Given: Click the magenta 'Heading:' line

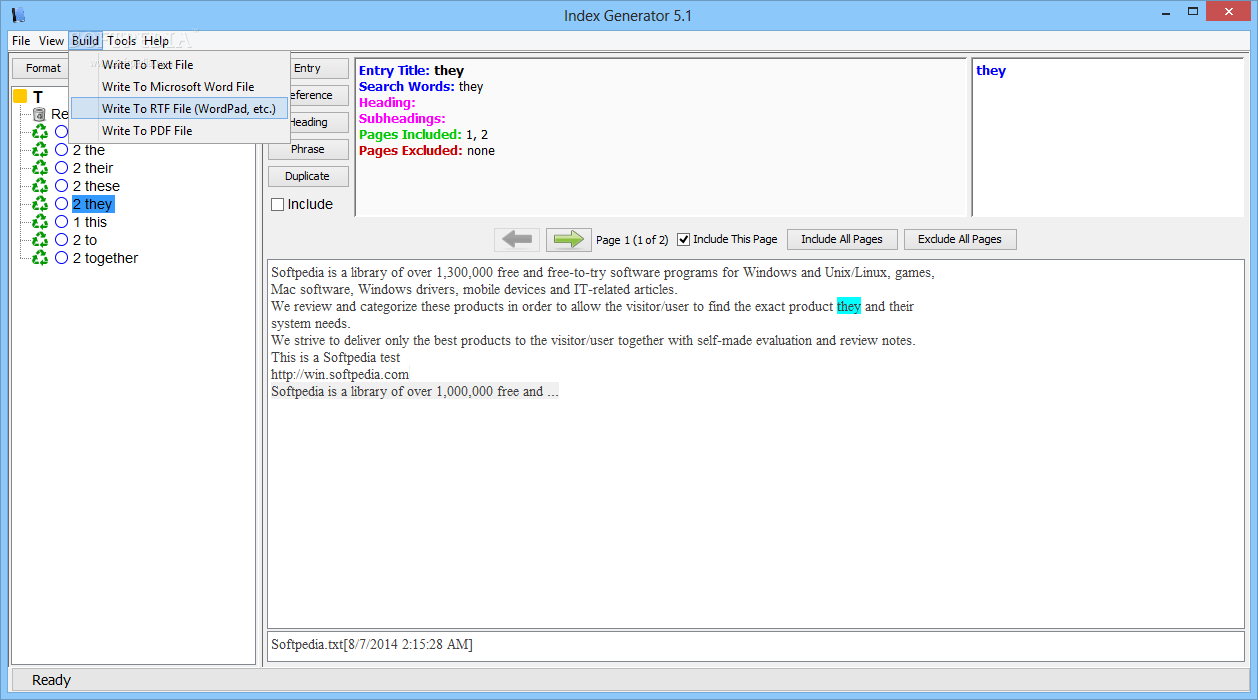Looking at the screenshot, I should 387,102.
